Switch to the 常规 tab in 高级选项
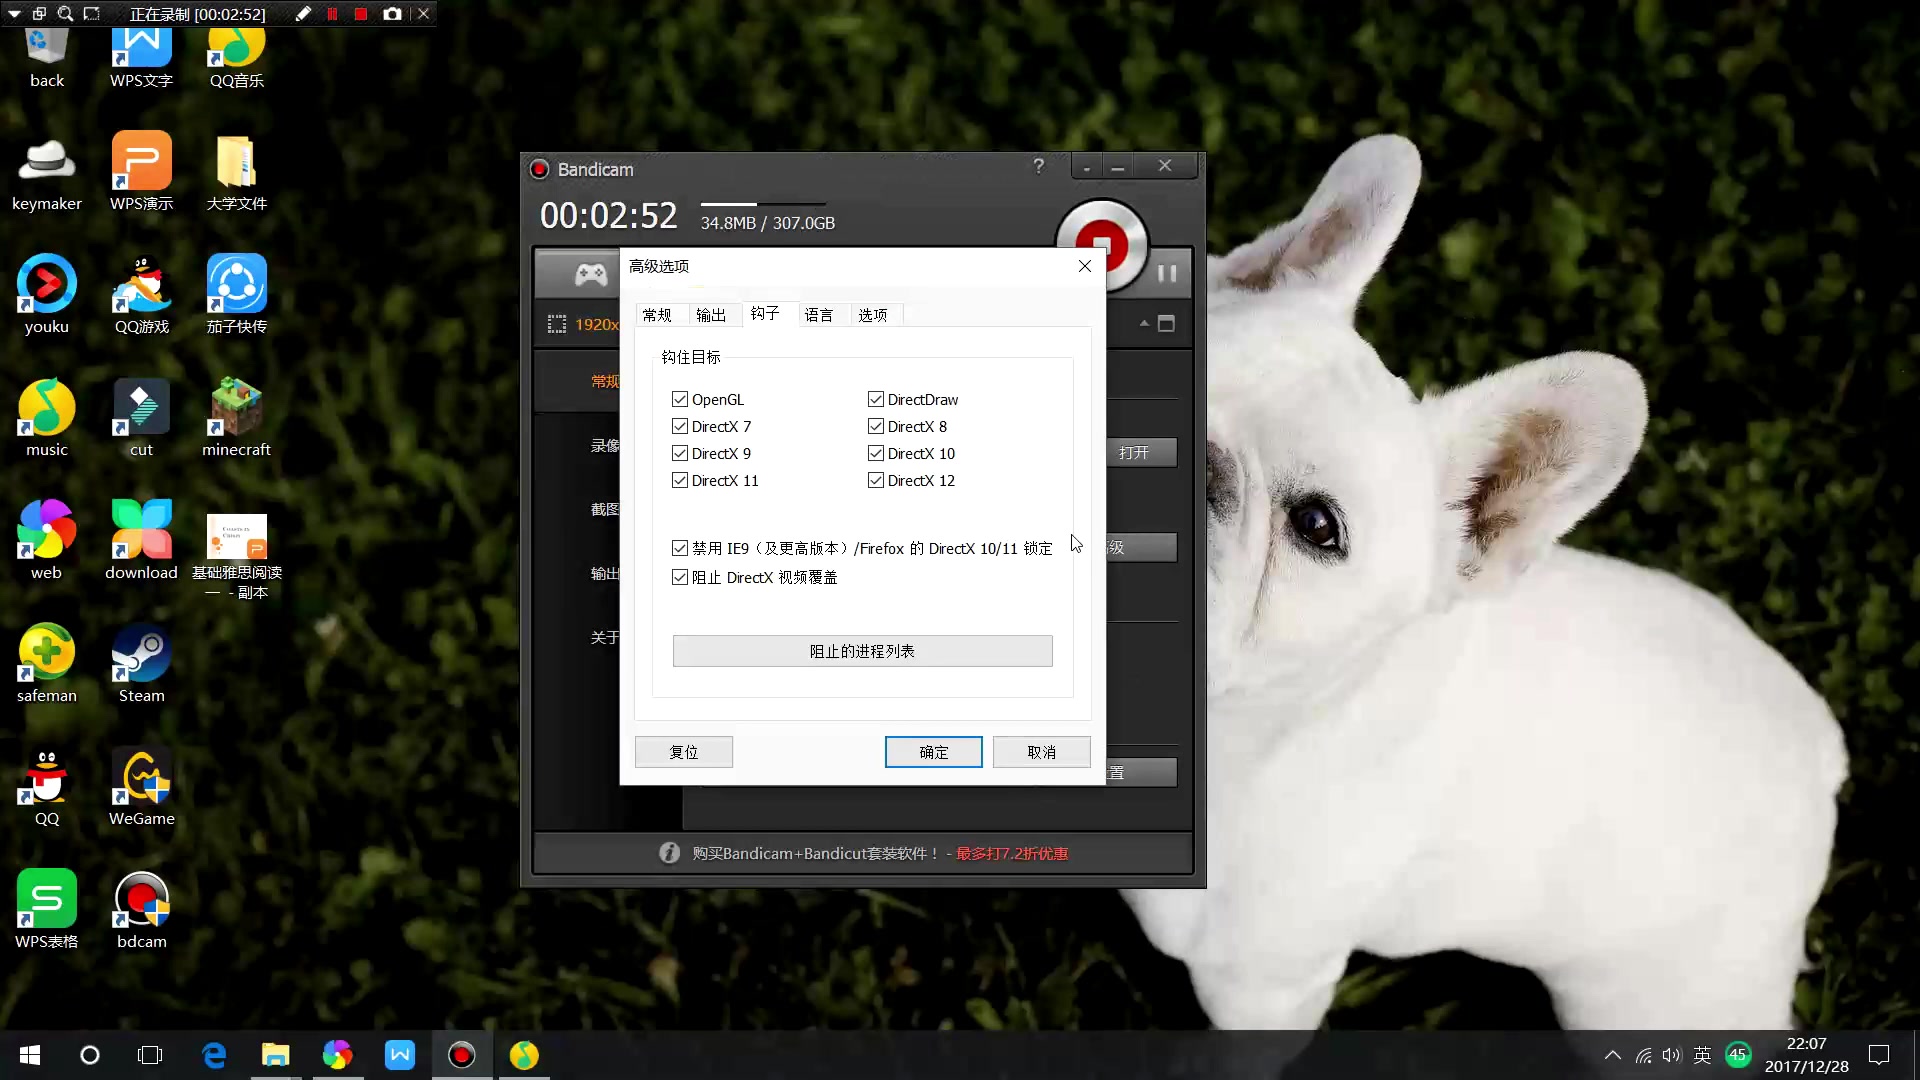This screenshot has width=1920, height=1080. [658, 315]
